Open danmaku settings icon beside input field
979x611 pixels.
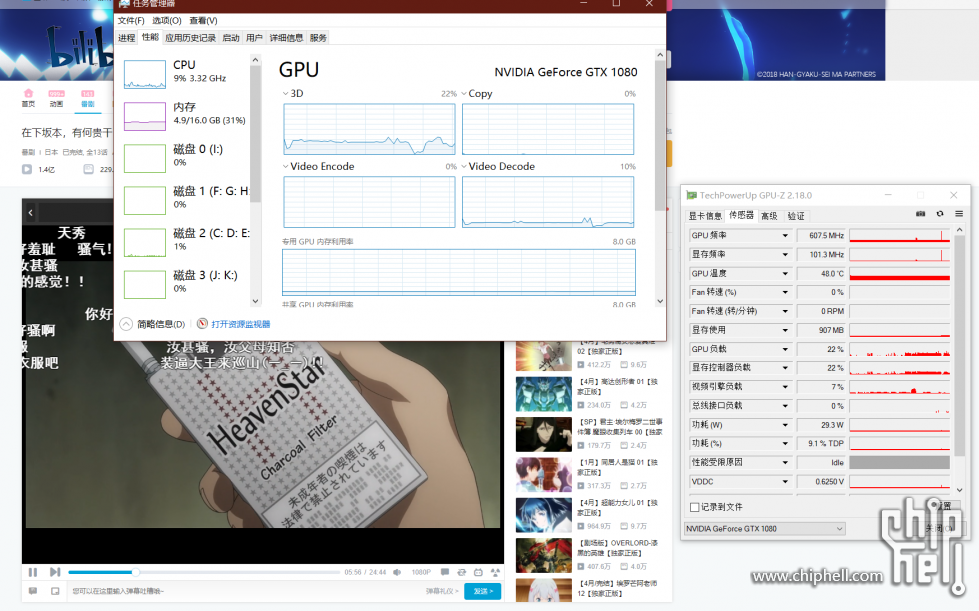(33, 591)
